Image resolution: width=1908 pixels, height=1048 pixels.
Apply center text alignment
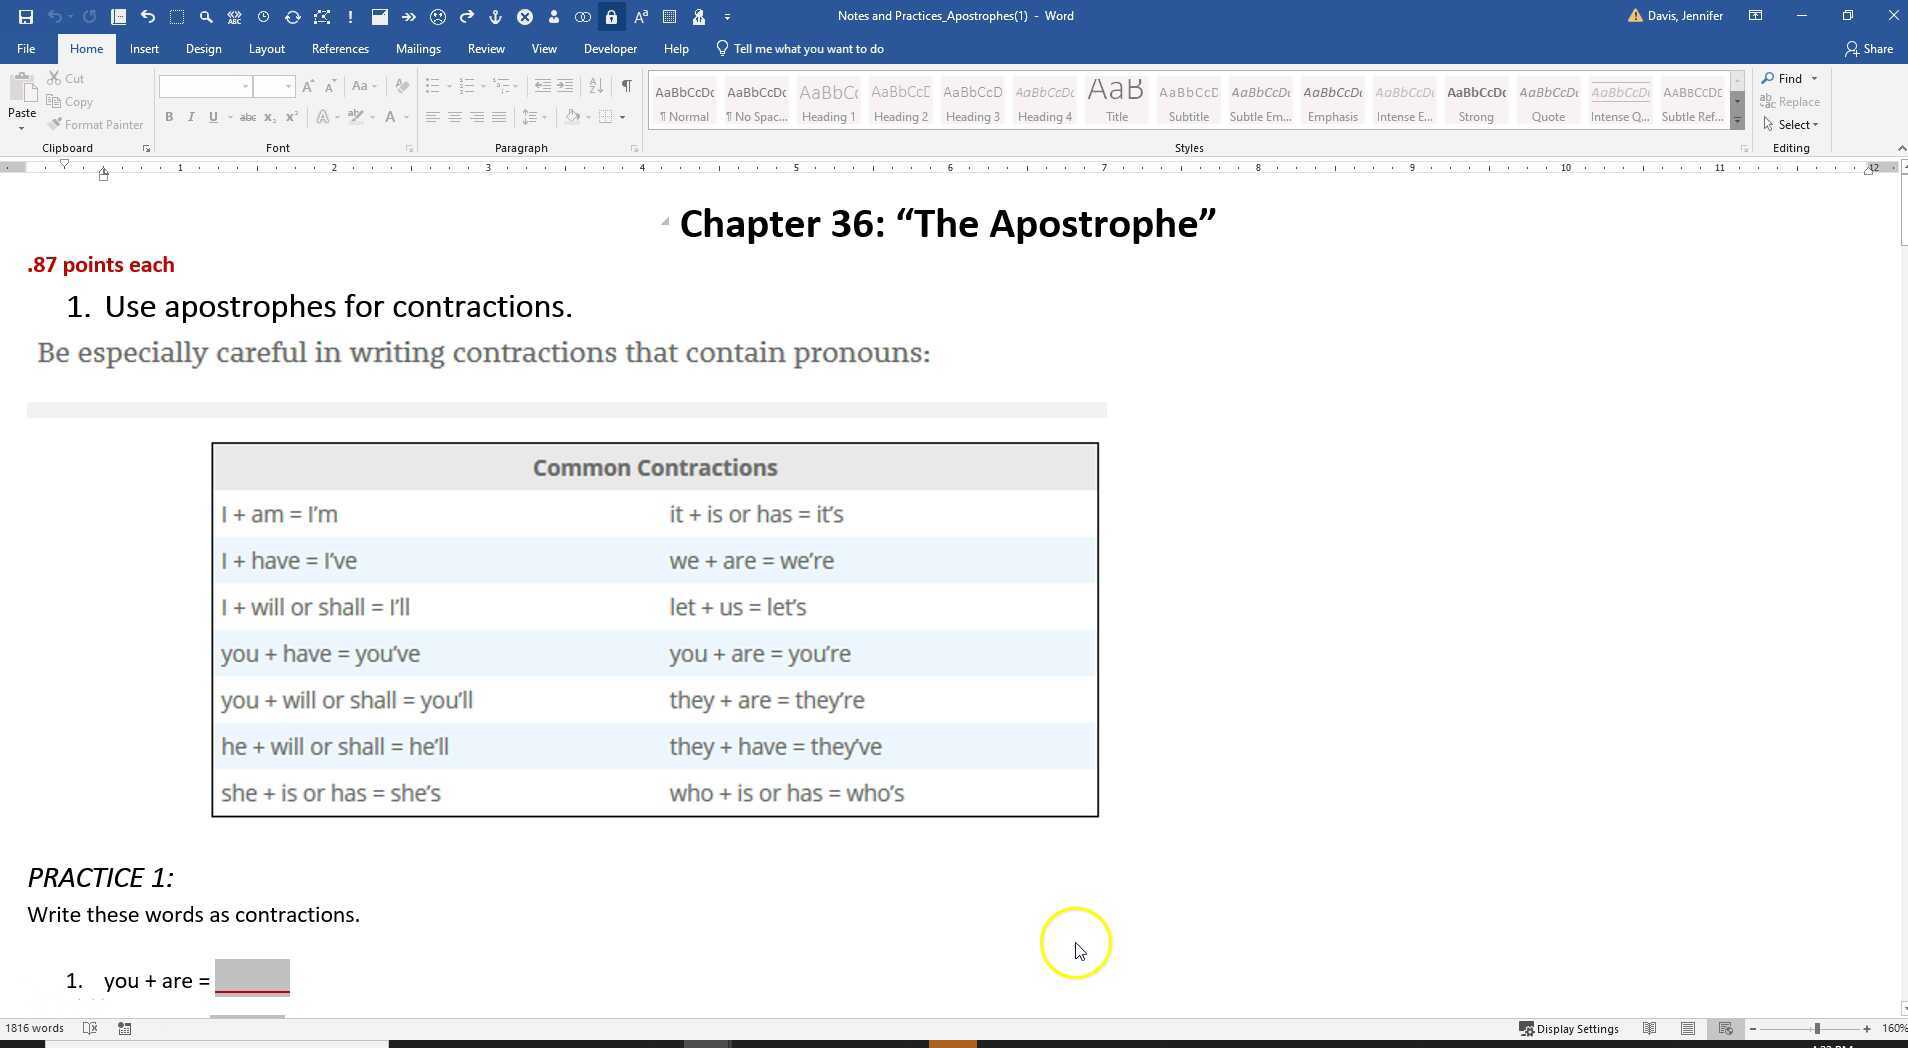click(x=454, y=117)
